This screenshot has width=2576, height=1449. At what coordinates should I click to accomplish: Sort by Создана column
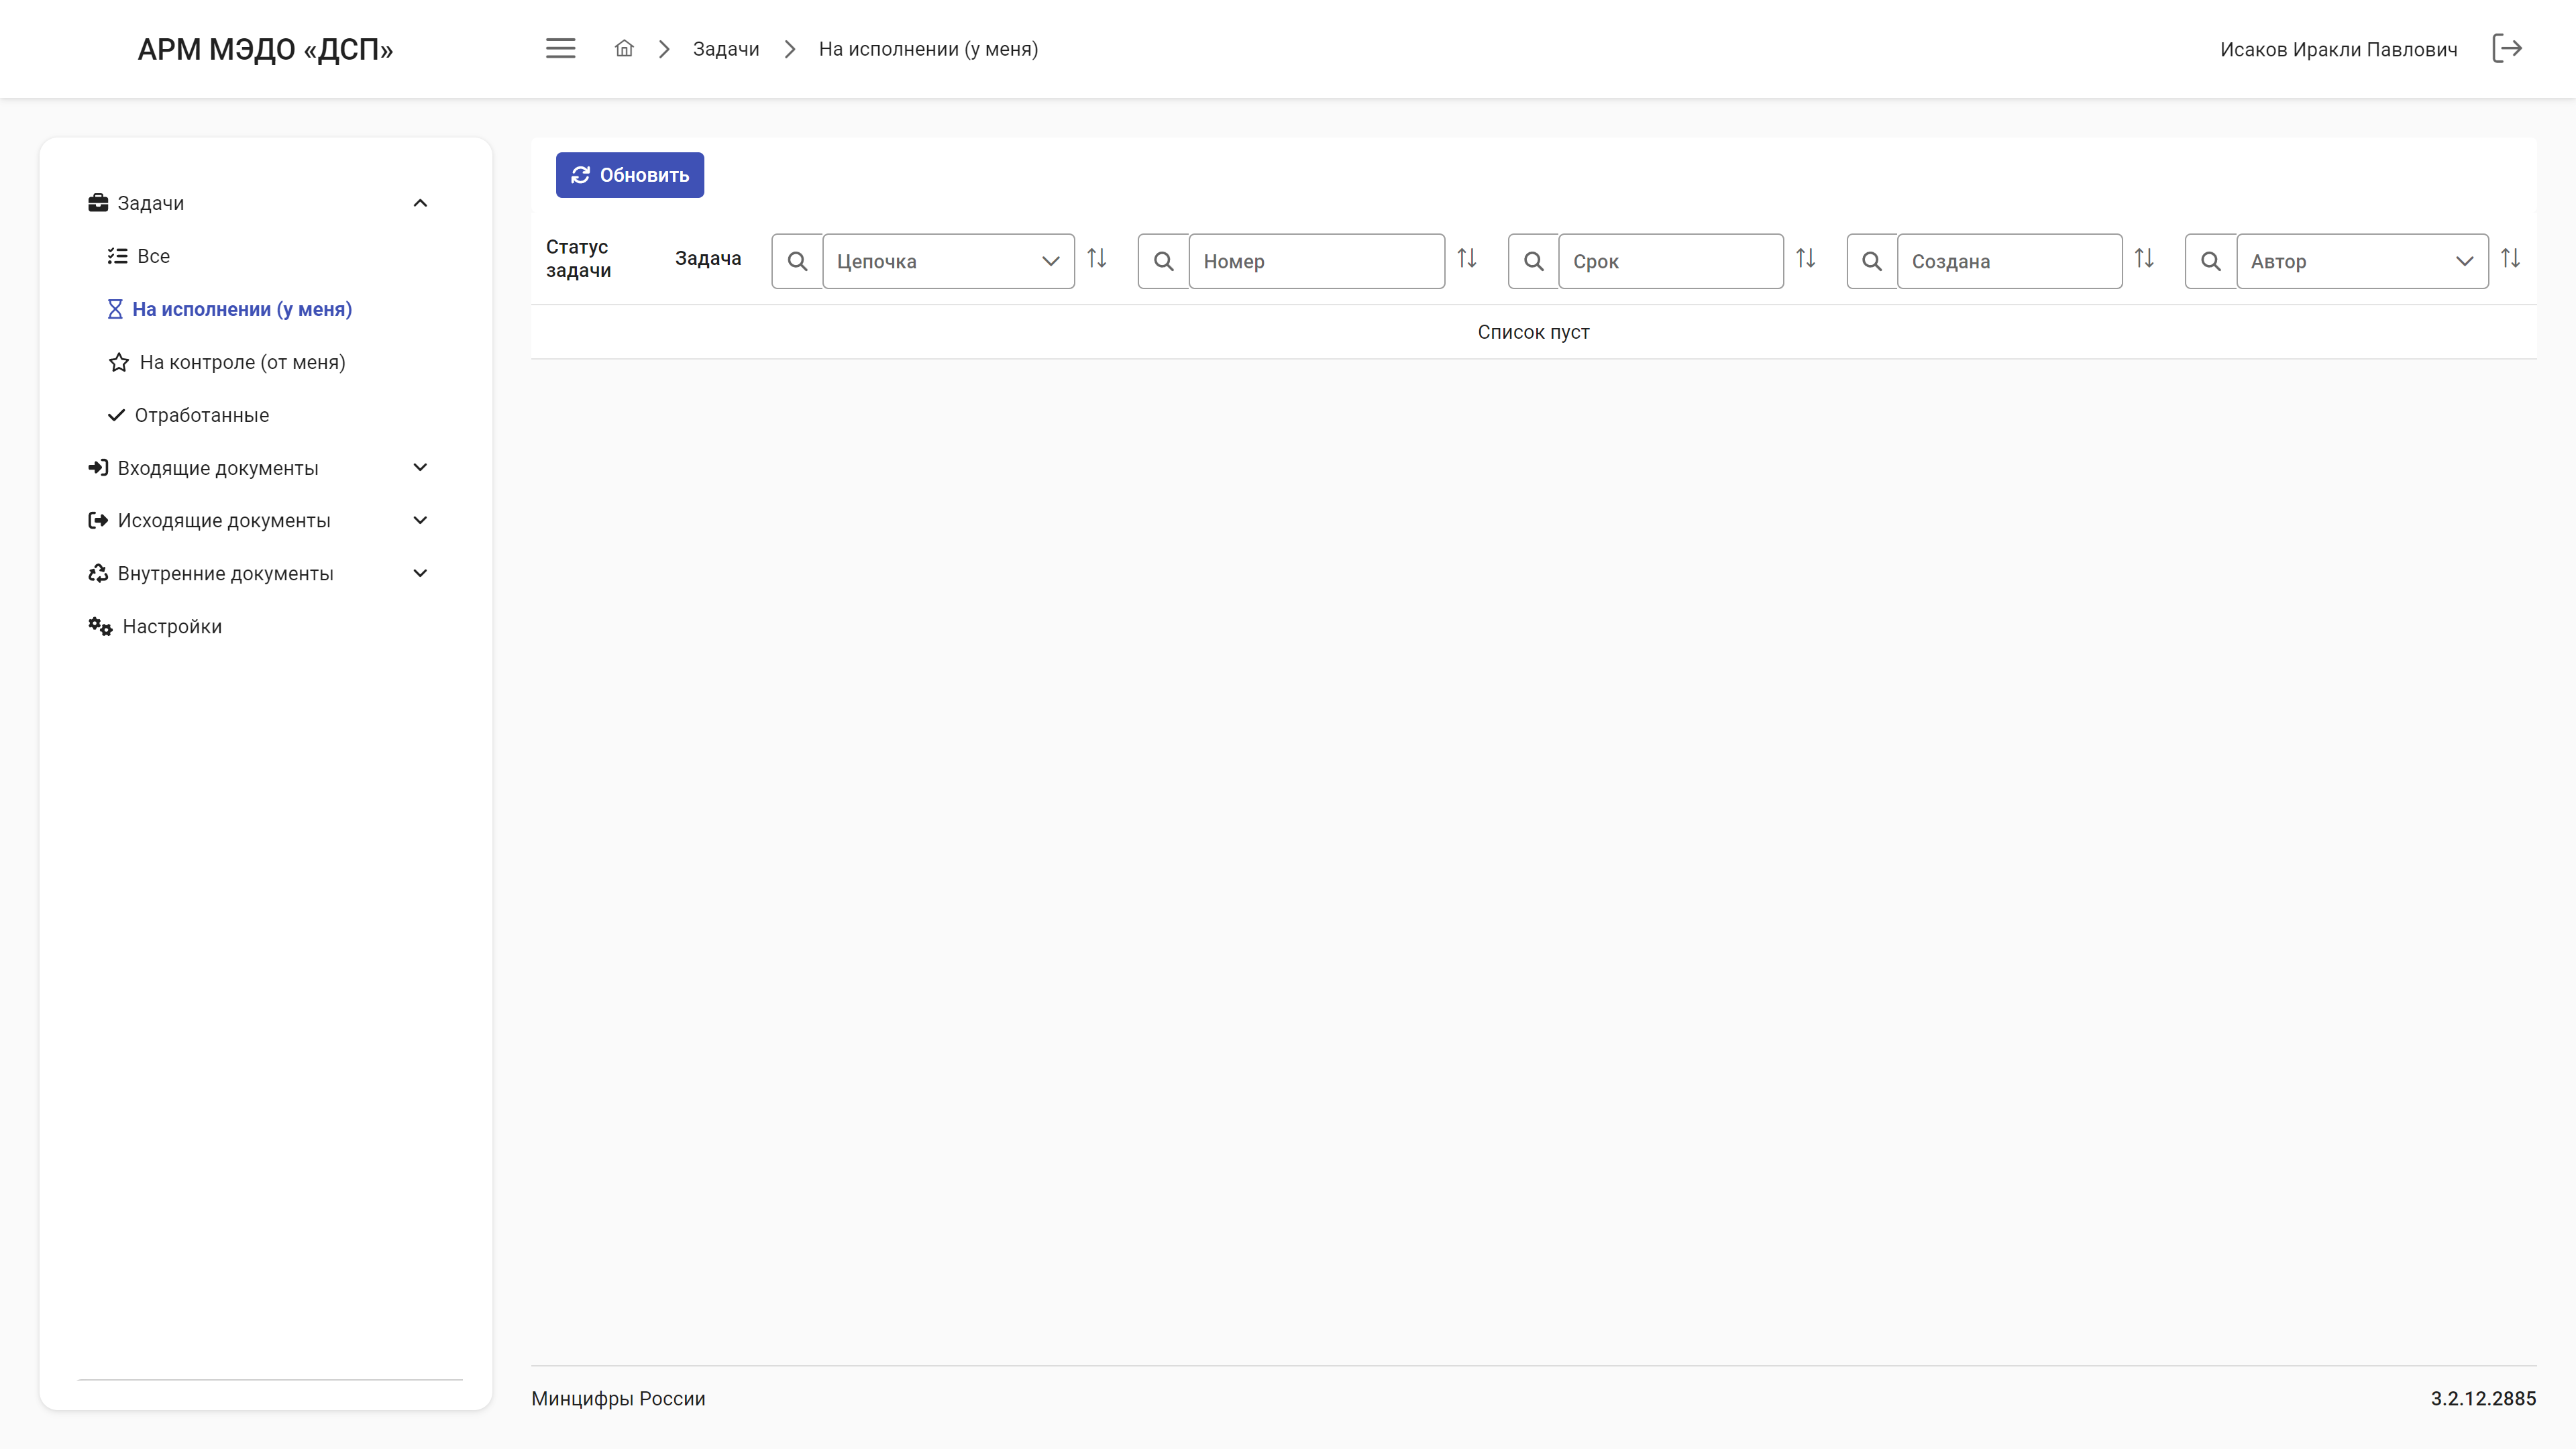point(2144,259)
